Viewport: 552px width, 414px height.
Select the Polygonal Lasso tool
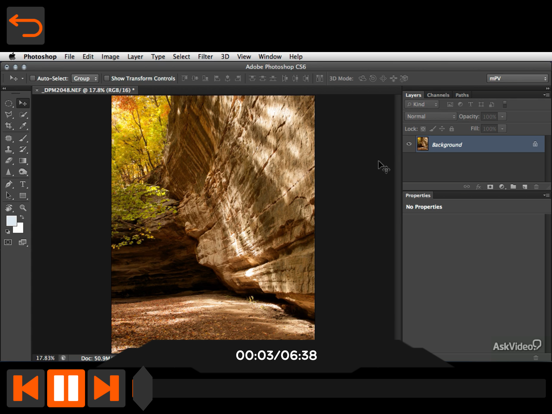tap(9, 114)
